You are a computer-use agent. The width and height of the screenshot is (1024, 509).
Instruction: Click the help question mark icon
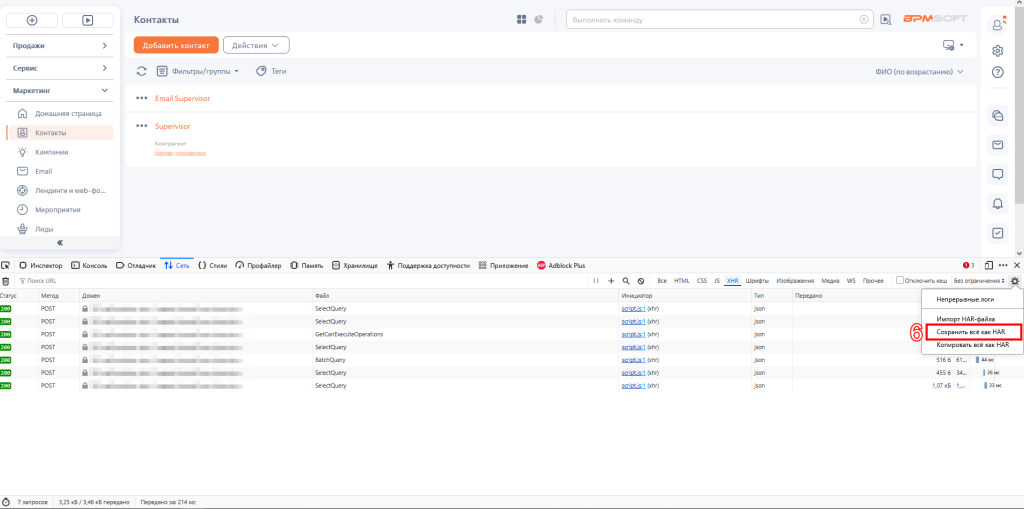point(997,73)
